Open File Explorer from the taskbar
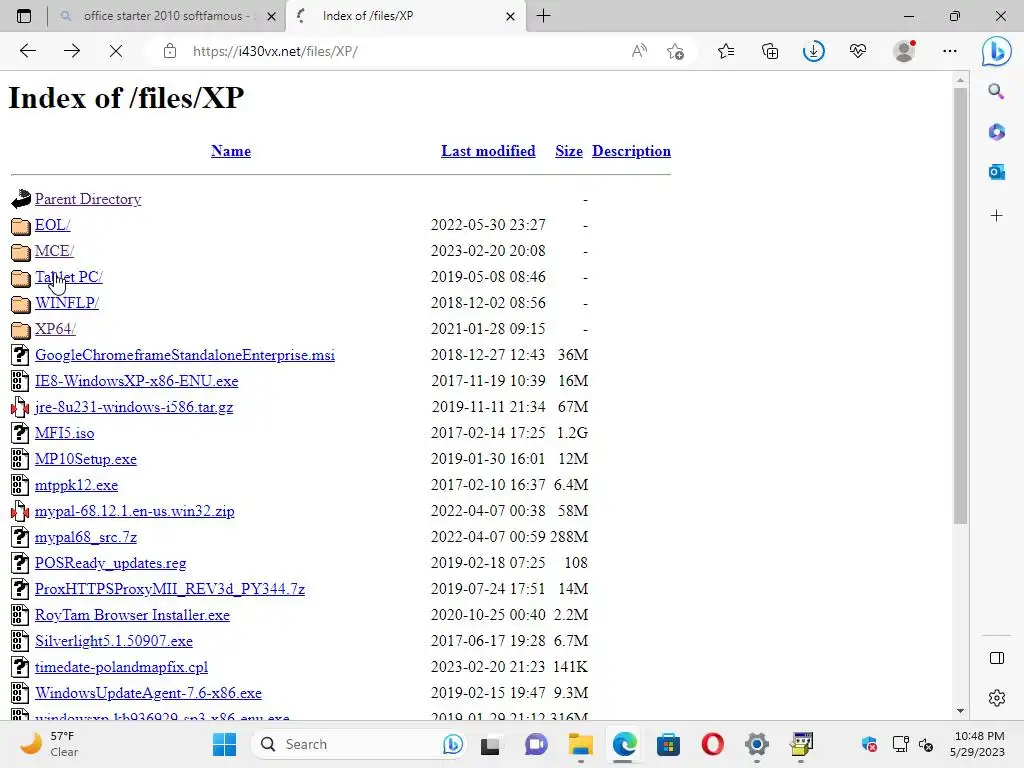This screenshot has width=1024, height=768. click(580, 744)
